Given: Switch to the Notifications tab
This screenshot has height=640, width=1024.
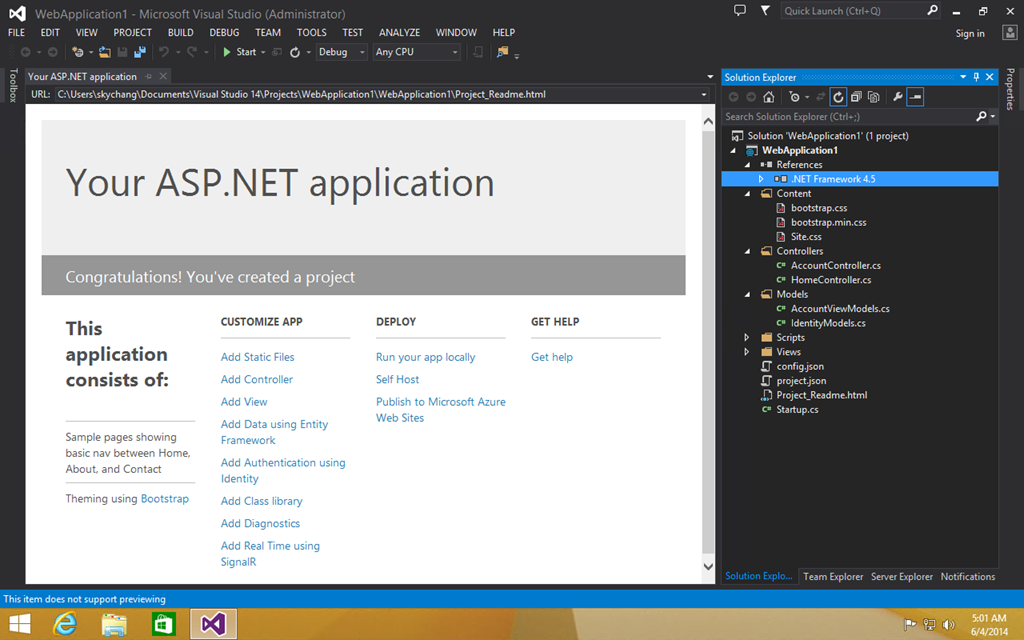Looking at the screenshot, I should (x=968, y=577).
